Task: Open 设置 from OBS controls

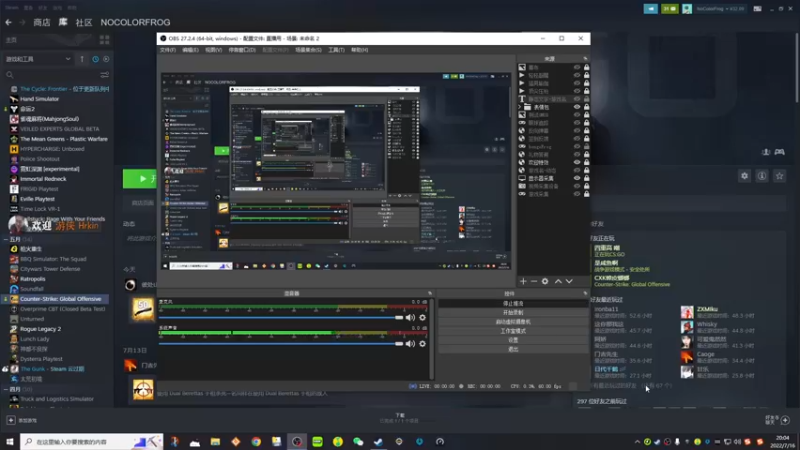Action: click(x=513, y=340)
